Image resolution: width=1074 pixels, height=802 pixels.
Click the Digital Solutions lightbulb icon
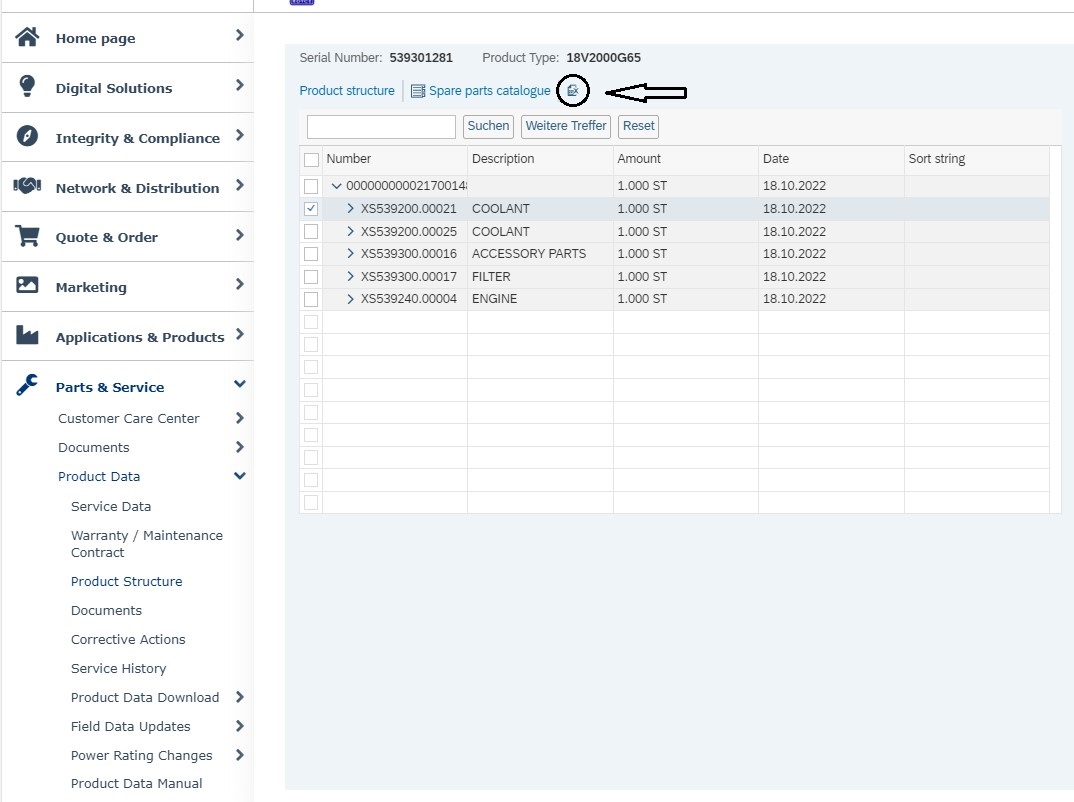tap(27, 86)
